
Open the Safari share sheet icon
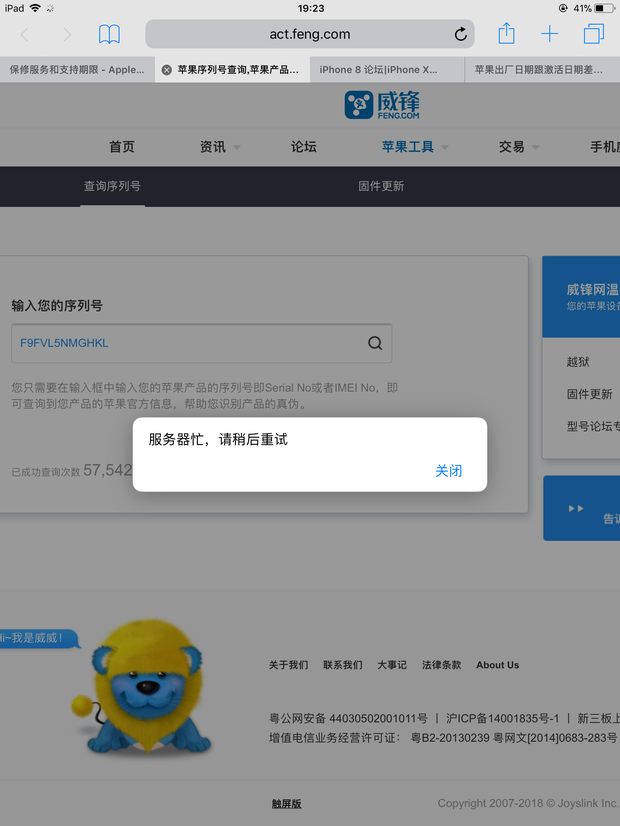[x=506, y=34]
